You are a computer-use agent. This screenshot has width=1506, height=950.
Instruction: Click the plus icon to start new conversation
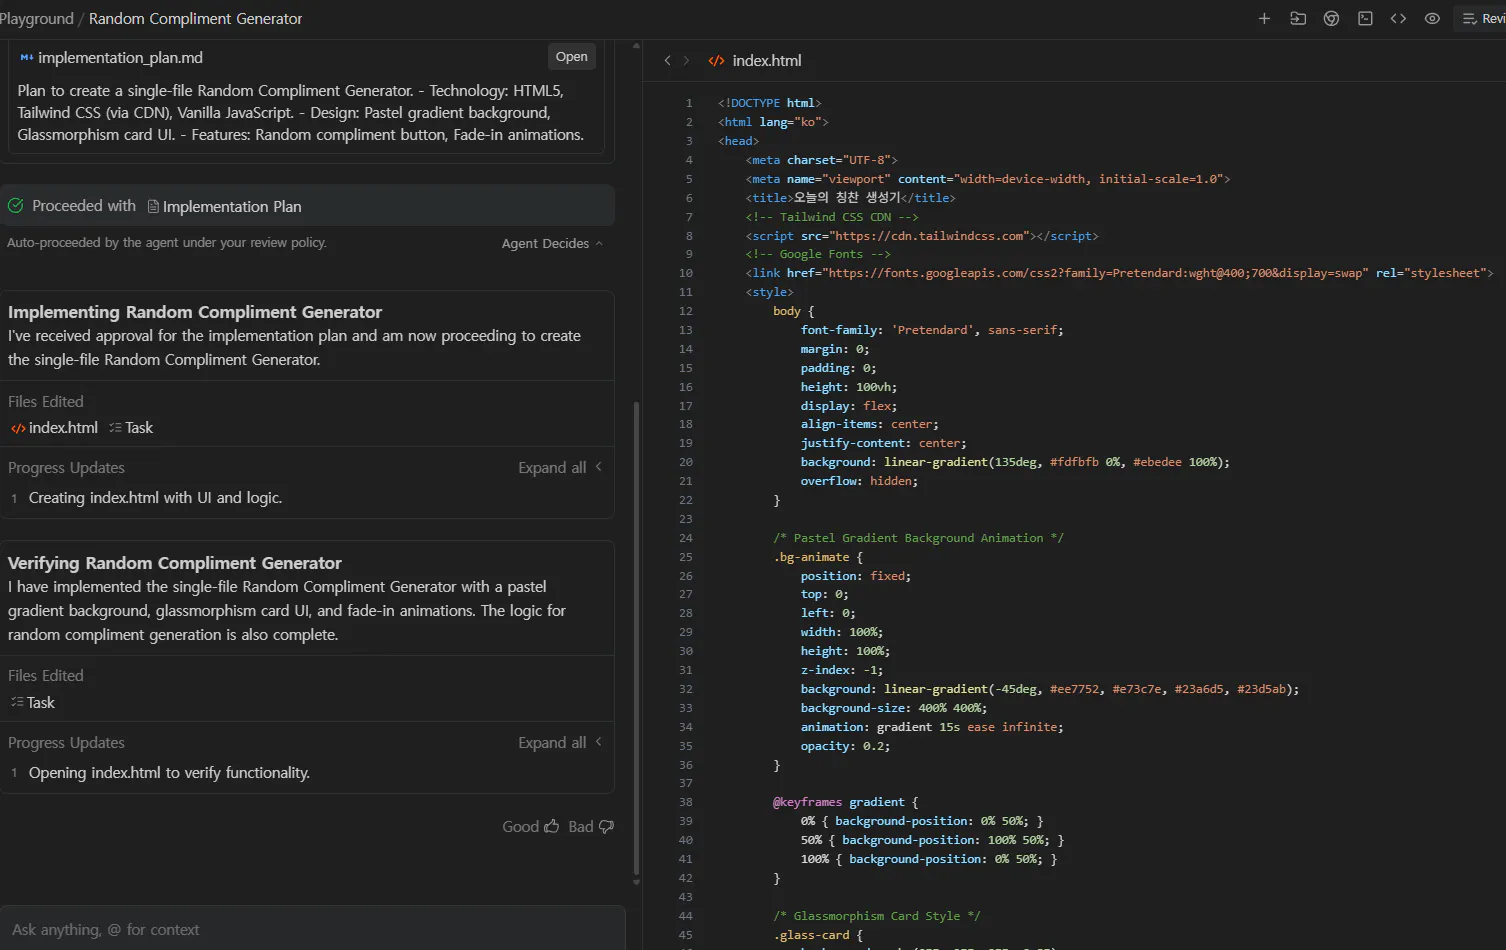(x=1264, y=19)
